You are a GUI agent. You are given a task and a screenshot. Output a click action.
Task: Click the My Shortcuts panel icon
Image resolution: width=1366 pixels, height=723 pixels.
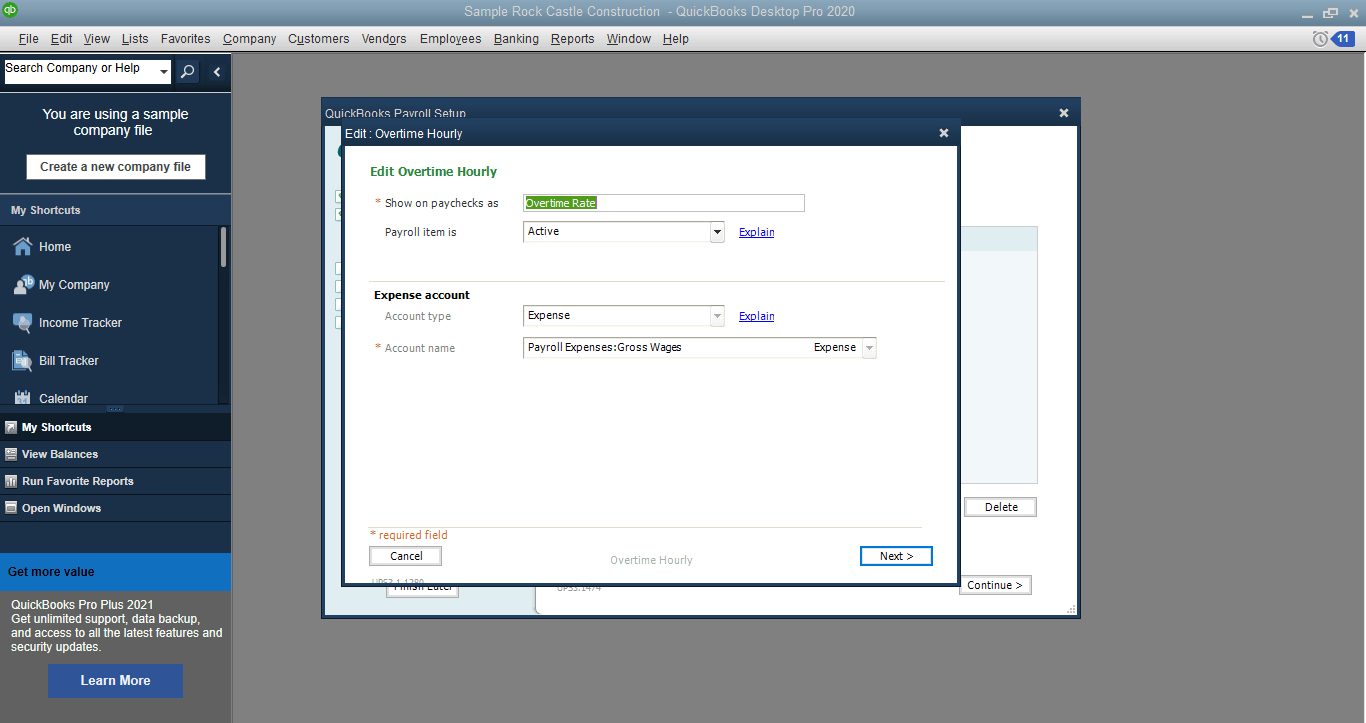(11, 427)
